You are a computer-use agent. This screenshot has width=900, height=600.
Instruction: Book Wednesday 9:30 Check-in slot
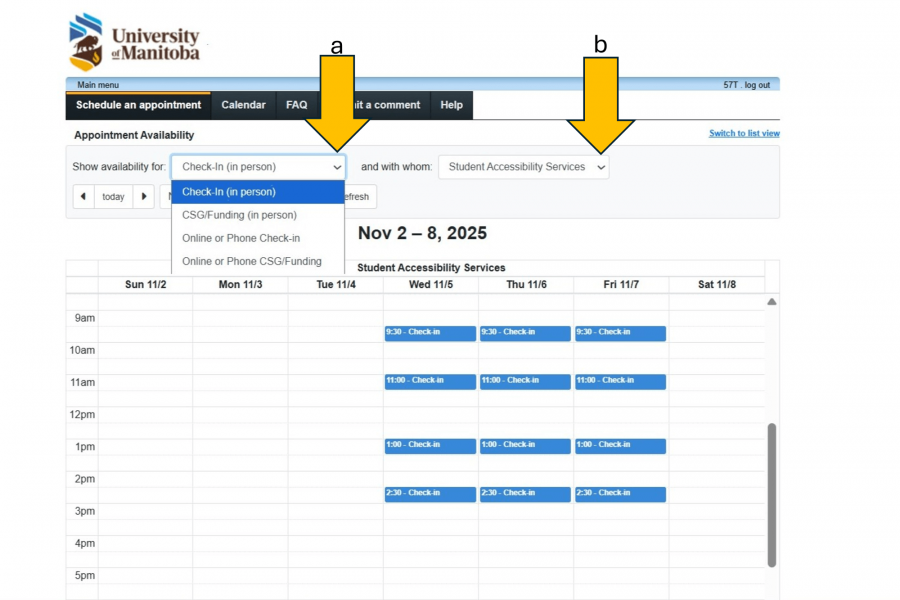[430, 333]
